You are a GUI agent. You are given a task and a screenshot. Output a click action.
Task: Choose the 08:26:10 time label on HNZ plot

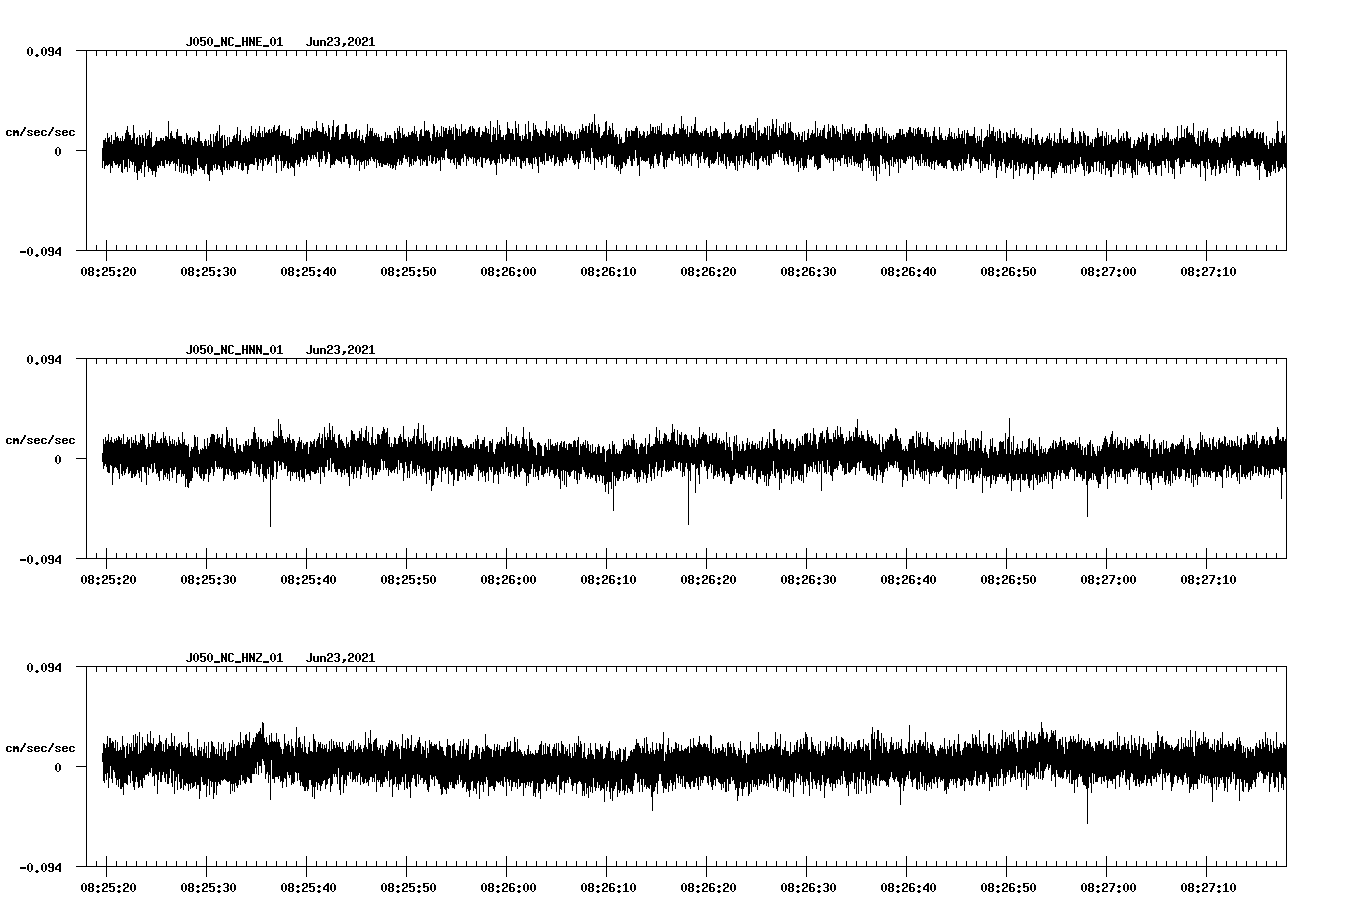[608, 888]
